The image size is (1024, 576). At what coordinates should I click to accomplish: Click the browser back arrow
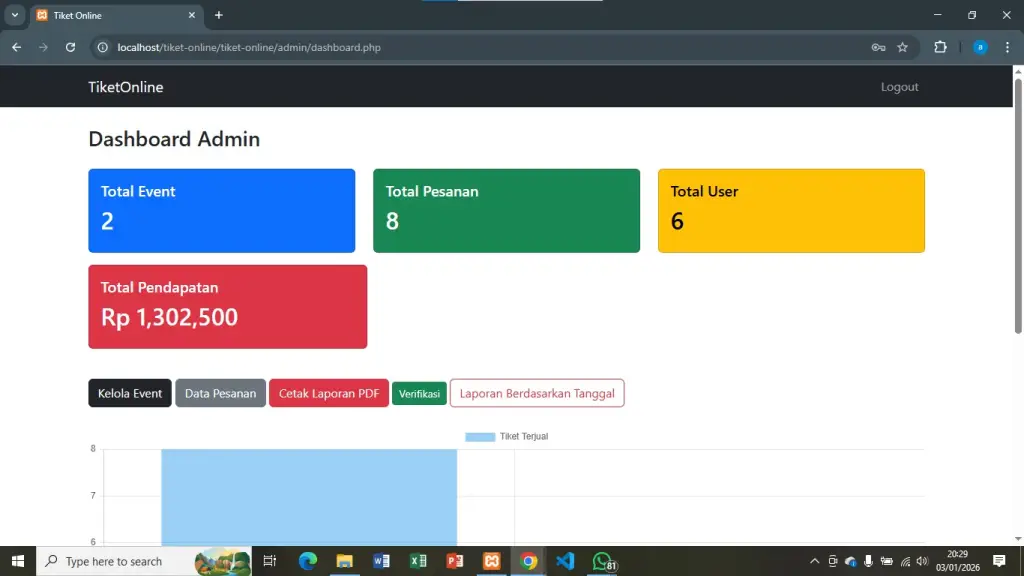click(16, 47)
